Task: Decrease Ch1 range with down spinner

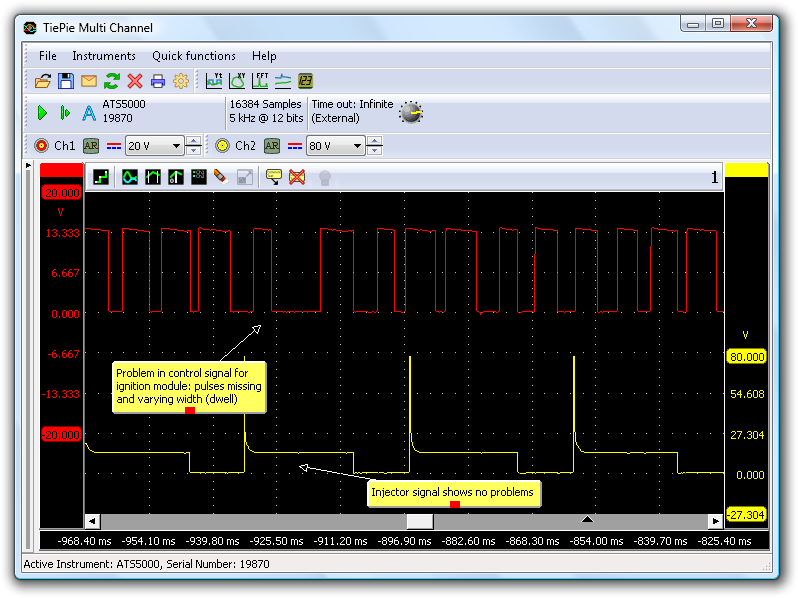Action: click(193, 151)
